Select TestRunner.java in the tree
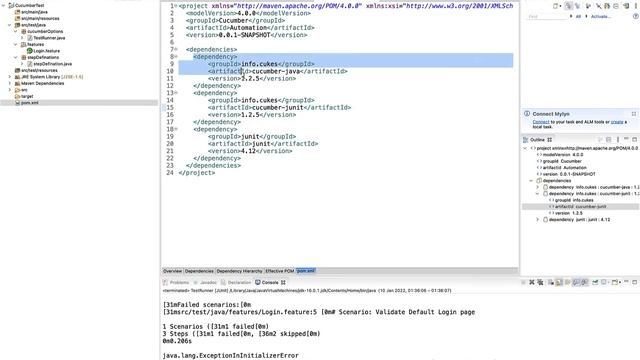Viewport: 640px width, 360px height. (49, 38)
